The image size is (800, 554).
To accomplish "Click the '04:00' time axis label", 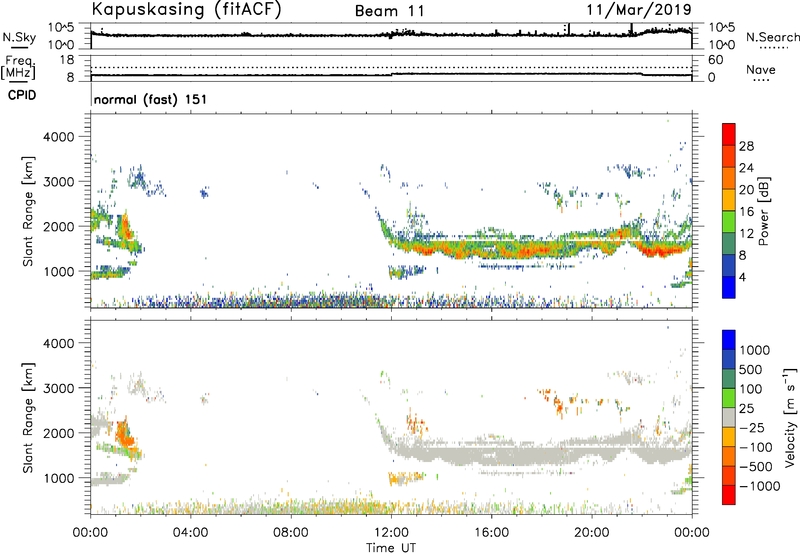I will point(190,533).
